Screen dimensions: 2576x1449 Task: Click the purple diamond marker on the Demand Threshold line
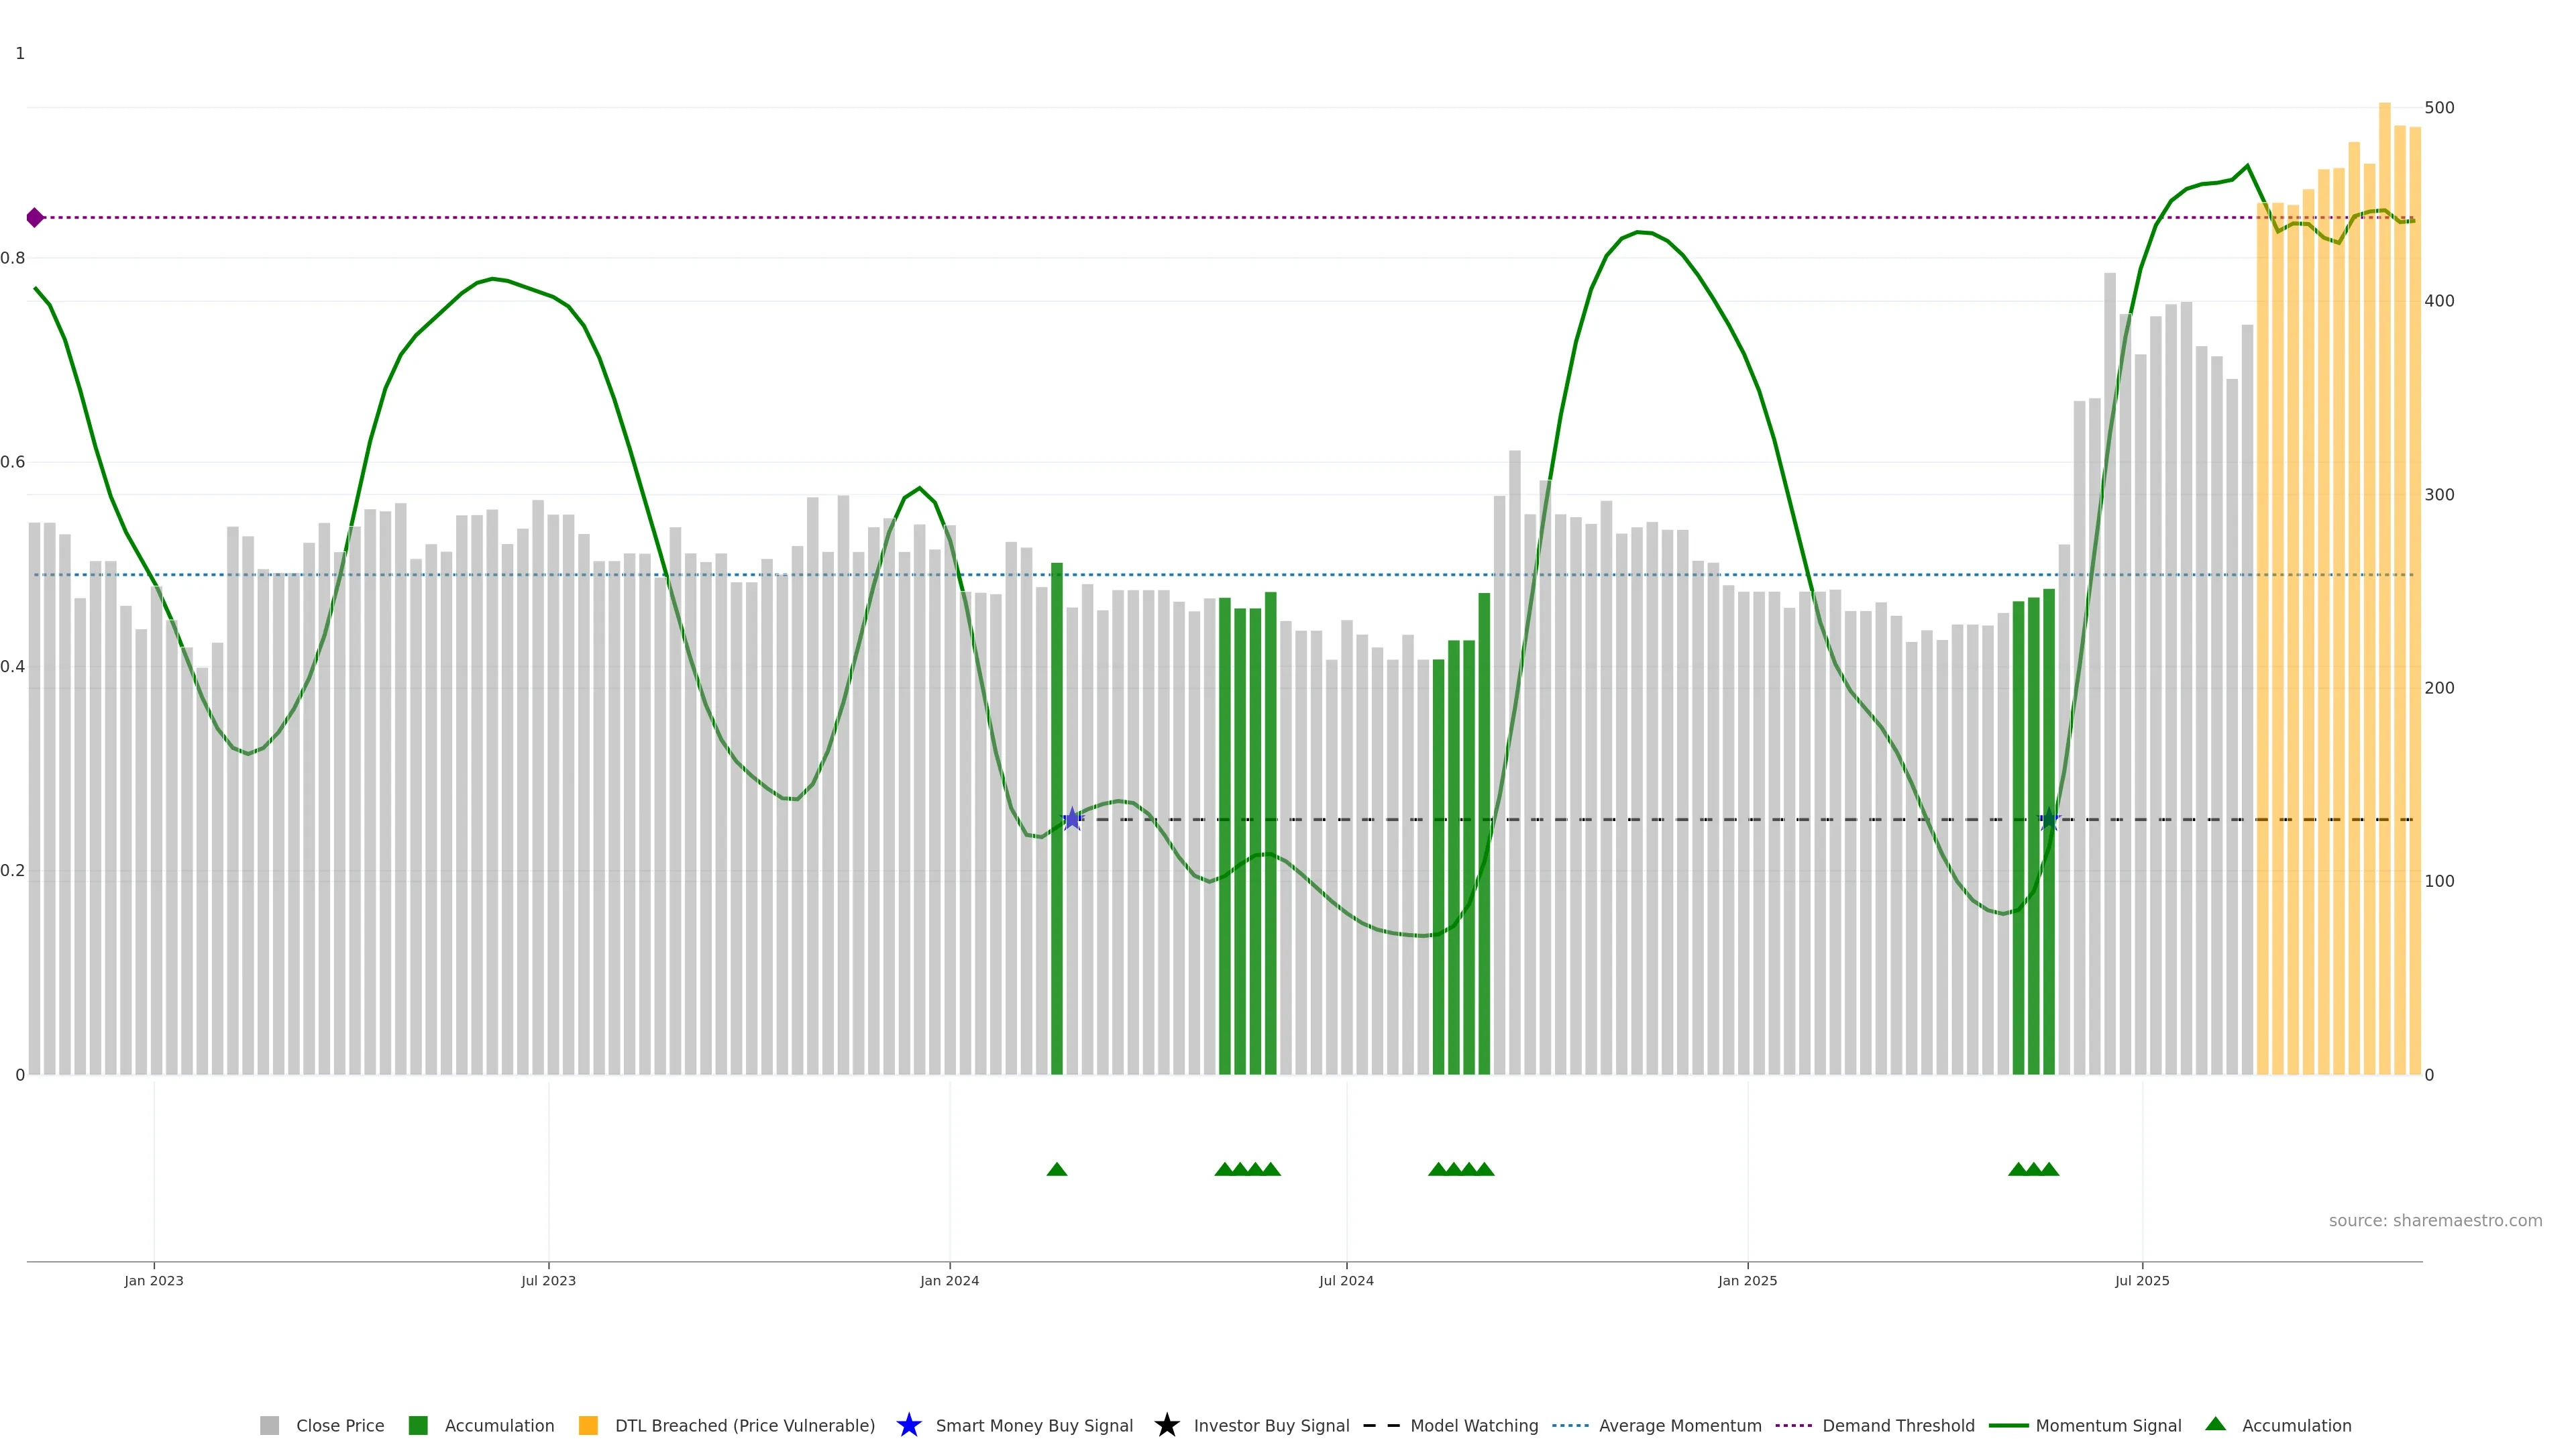point(35,217)
